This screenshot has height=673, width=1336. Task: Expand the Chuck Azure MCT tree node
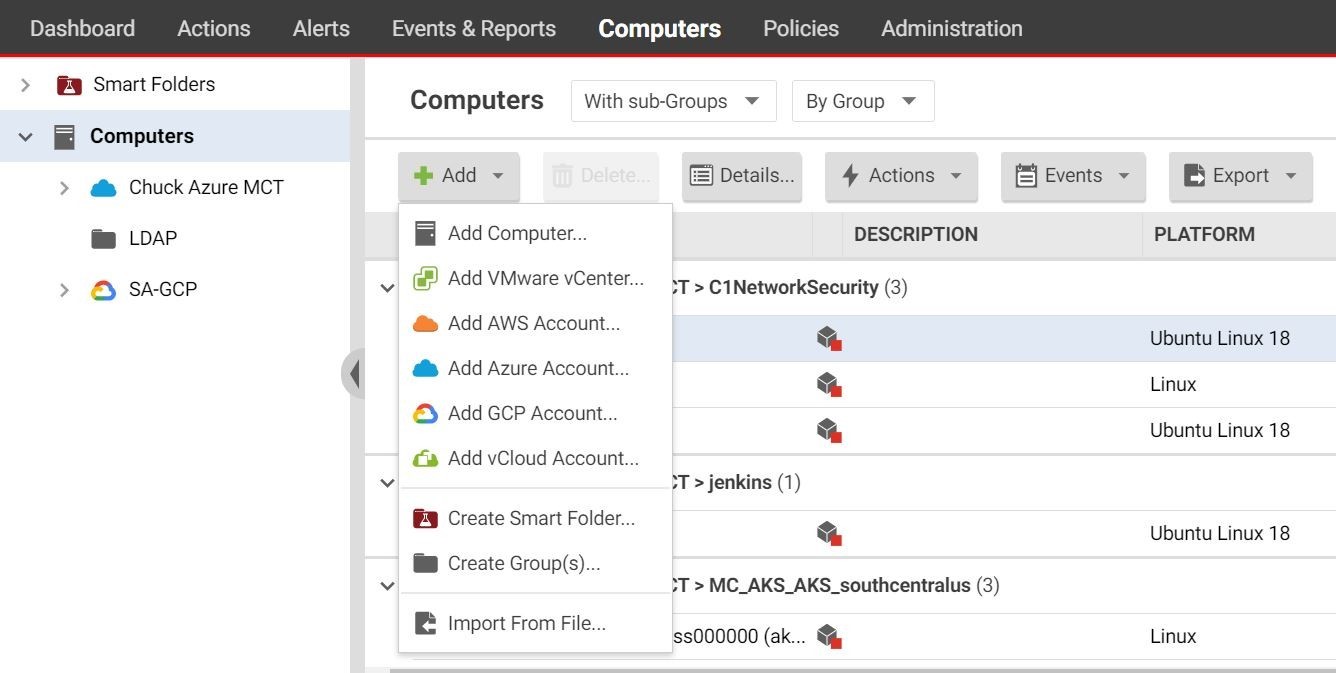coord(64,188)
